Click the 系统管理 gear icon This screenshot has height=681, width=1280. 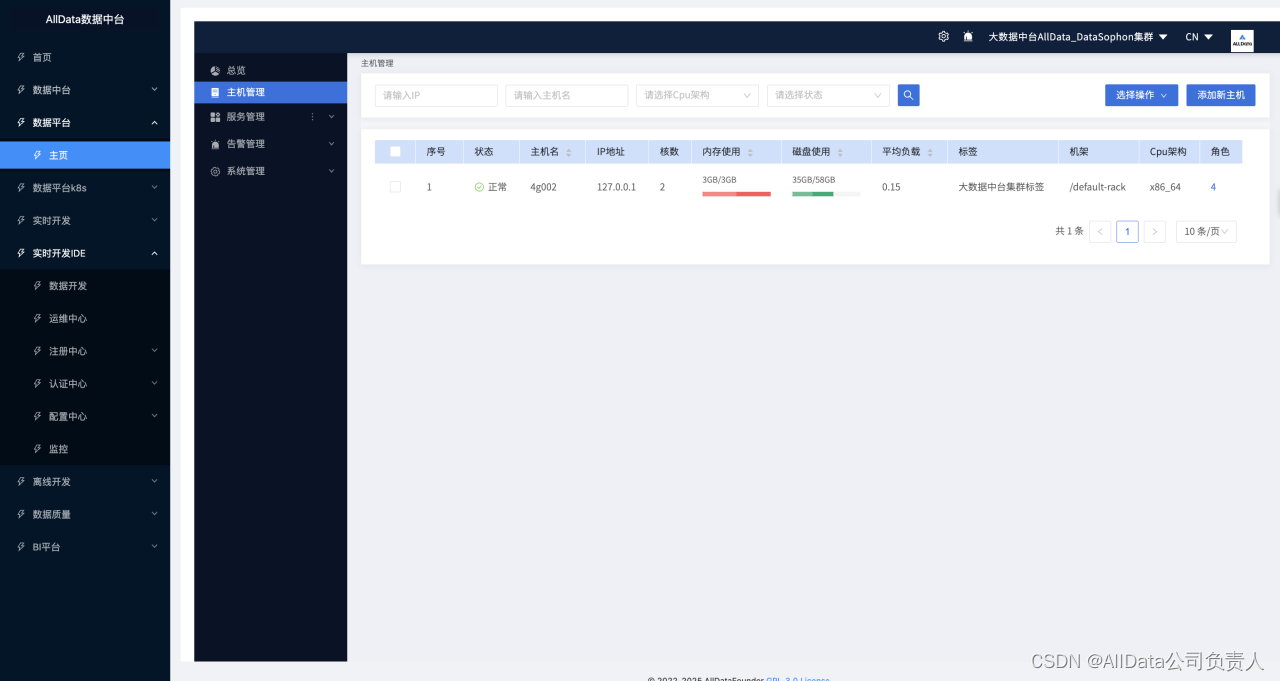click(215, 171)
